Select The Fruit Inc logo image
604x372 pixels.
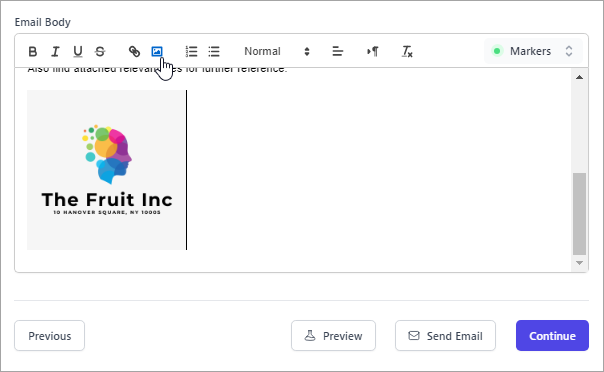click(x=107, y=170)
